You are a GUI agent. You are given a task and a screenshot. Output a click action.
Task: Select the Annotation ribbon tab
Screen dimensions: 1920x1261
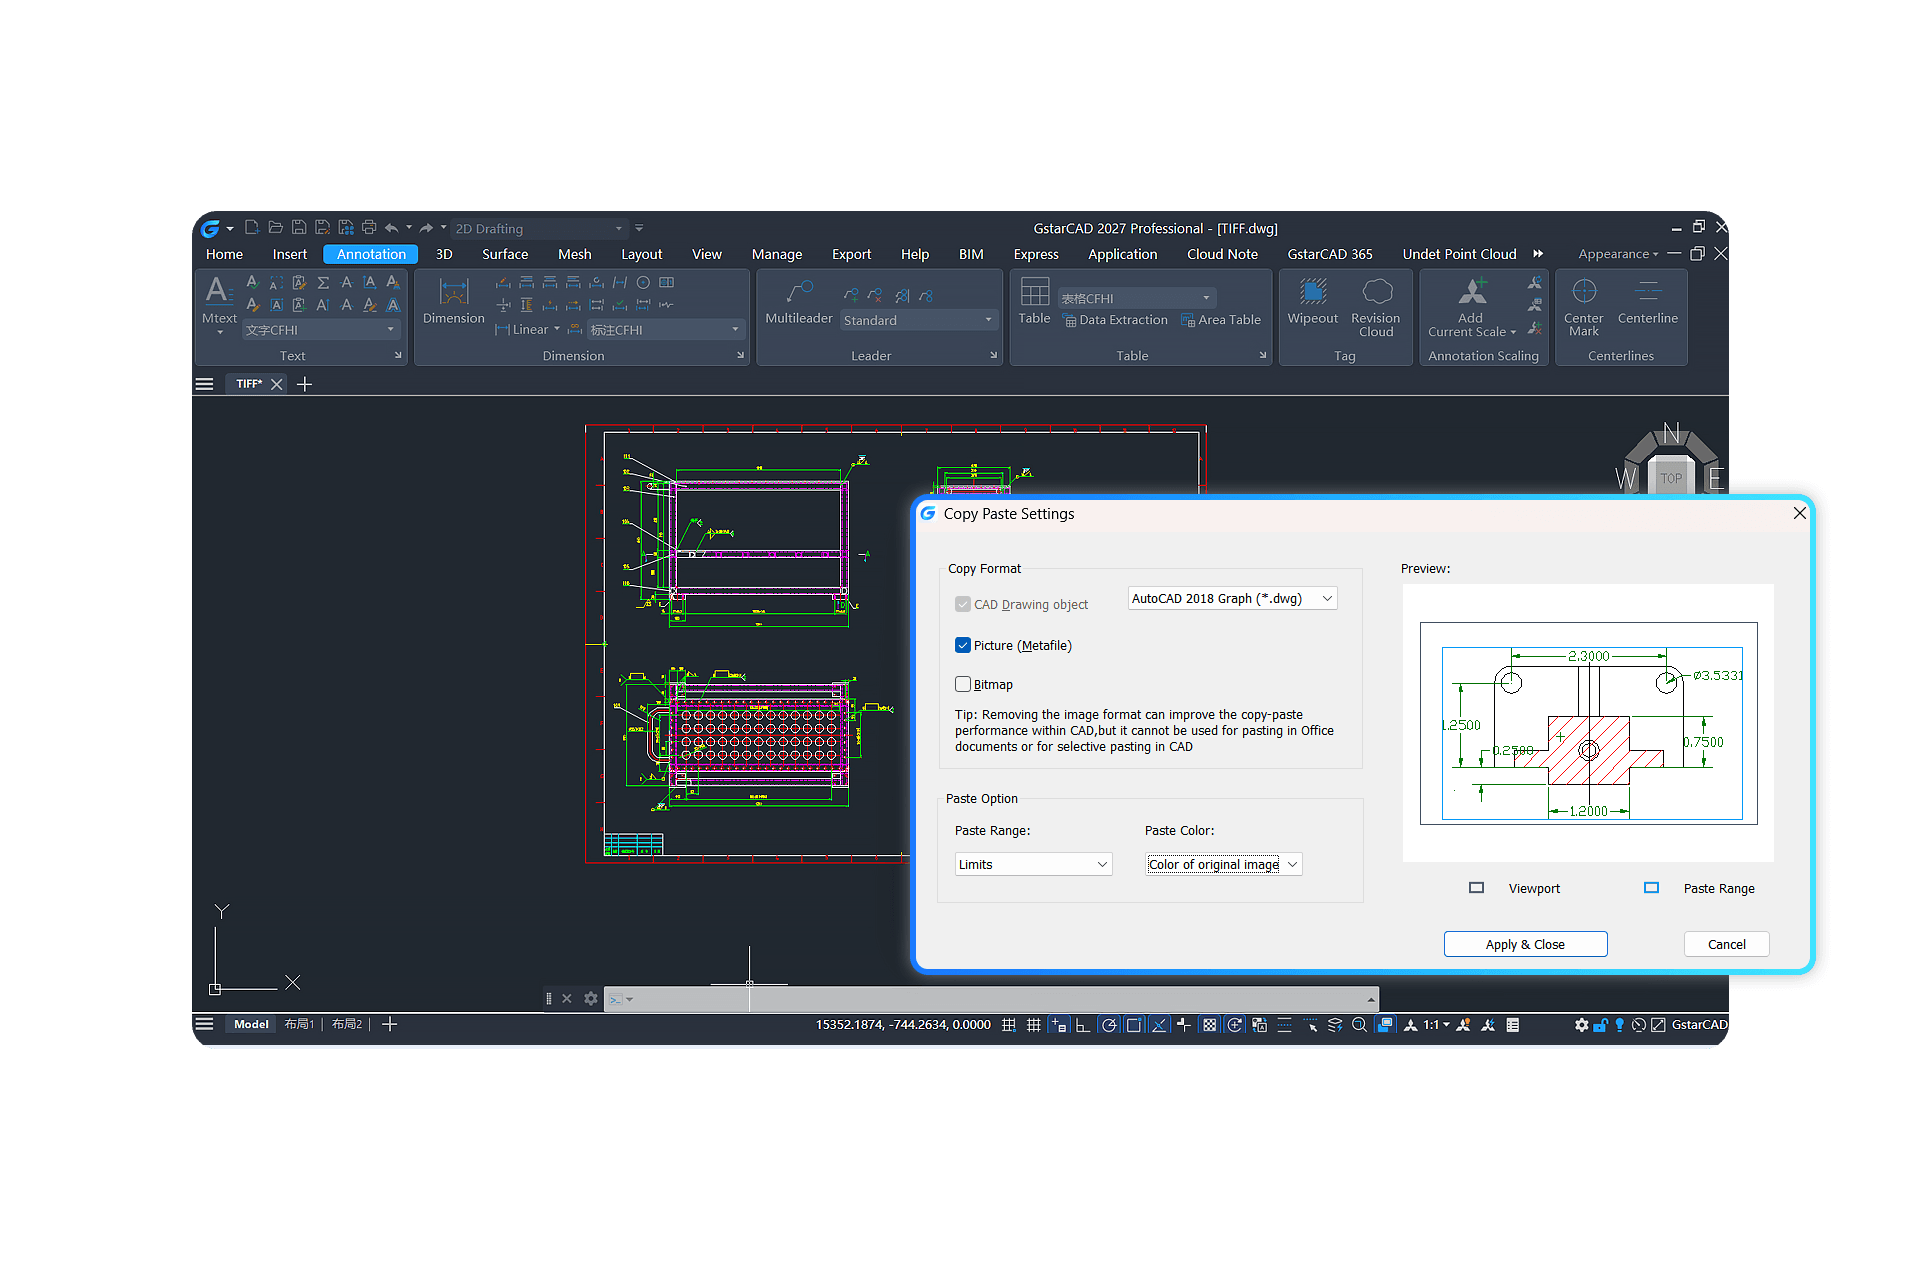pyautogui.click(x=371, y=254)
